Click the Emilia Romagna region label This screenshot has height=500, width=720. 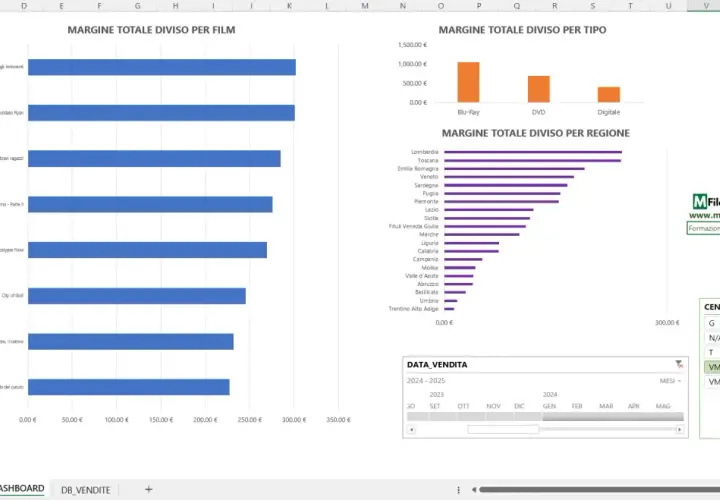[418, 169]
